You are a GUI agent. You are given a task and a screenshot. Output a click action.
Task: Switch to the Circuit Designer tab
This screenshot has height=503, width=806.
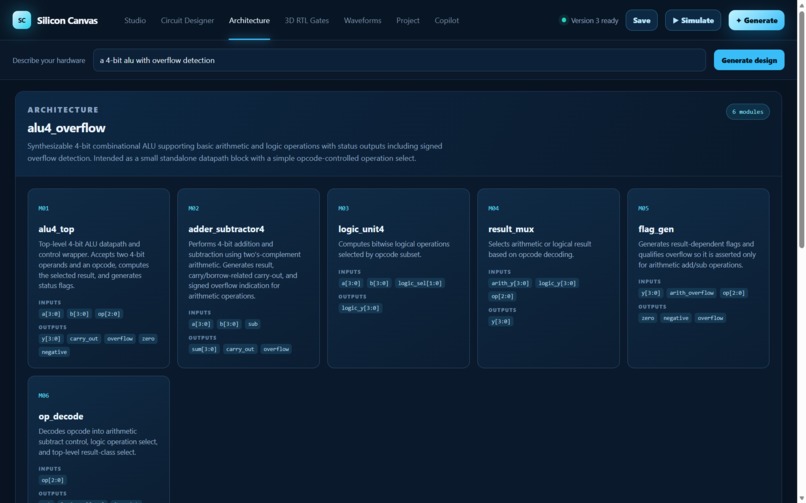(x=187, y=21)
